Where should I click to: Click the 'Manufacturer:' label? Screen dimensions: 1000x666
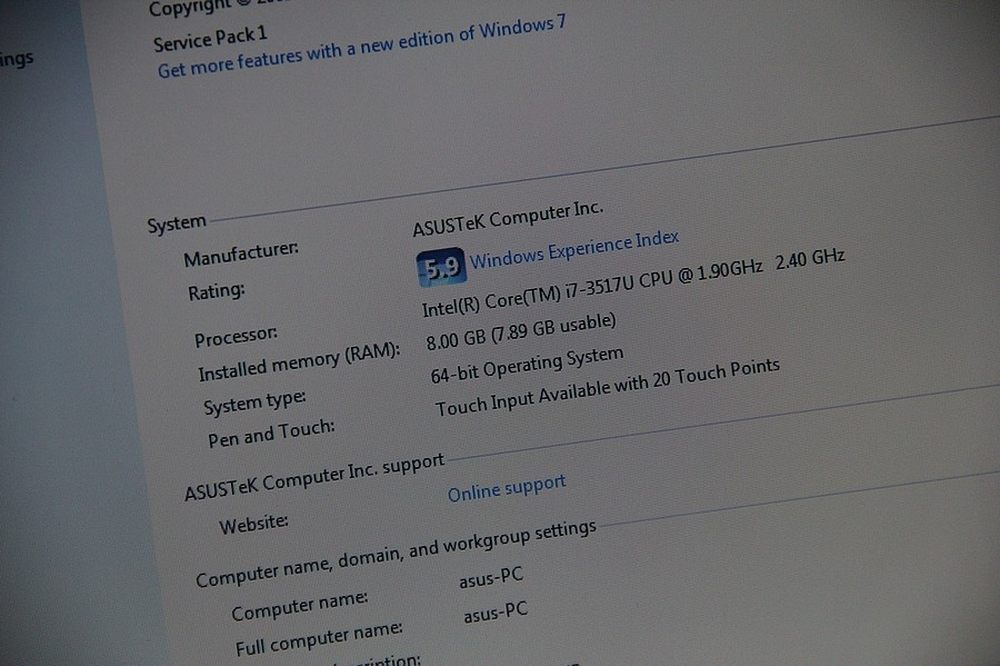241,254
